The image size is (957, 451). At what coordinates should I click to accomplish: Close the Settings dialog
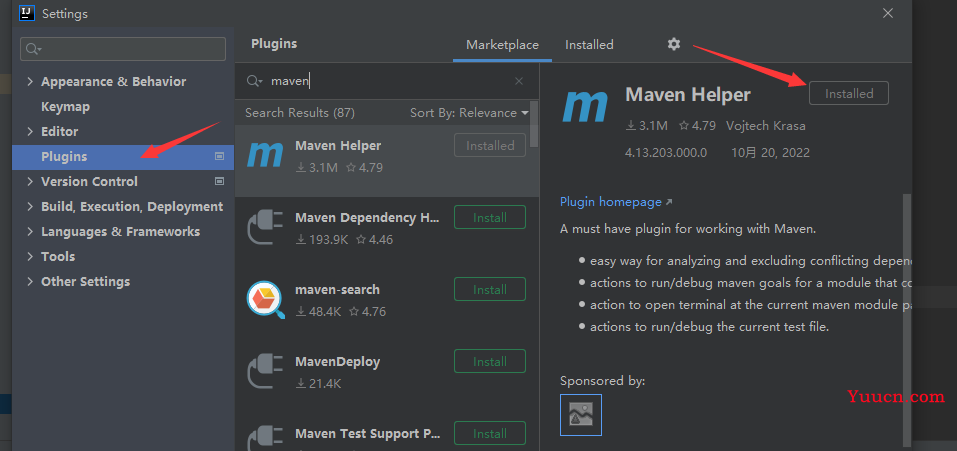(x=888, y=13)
